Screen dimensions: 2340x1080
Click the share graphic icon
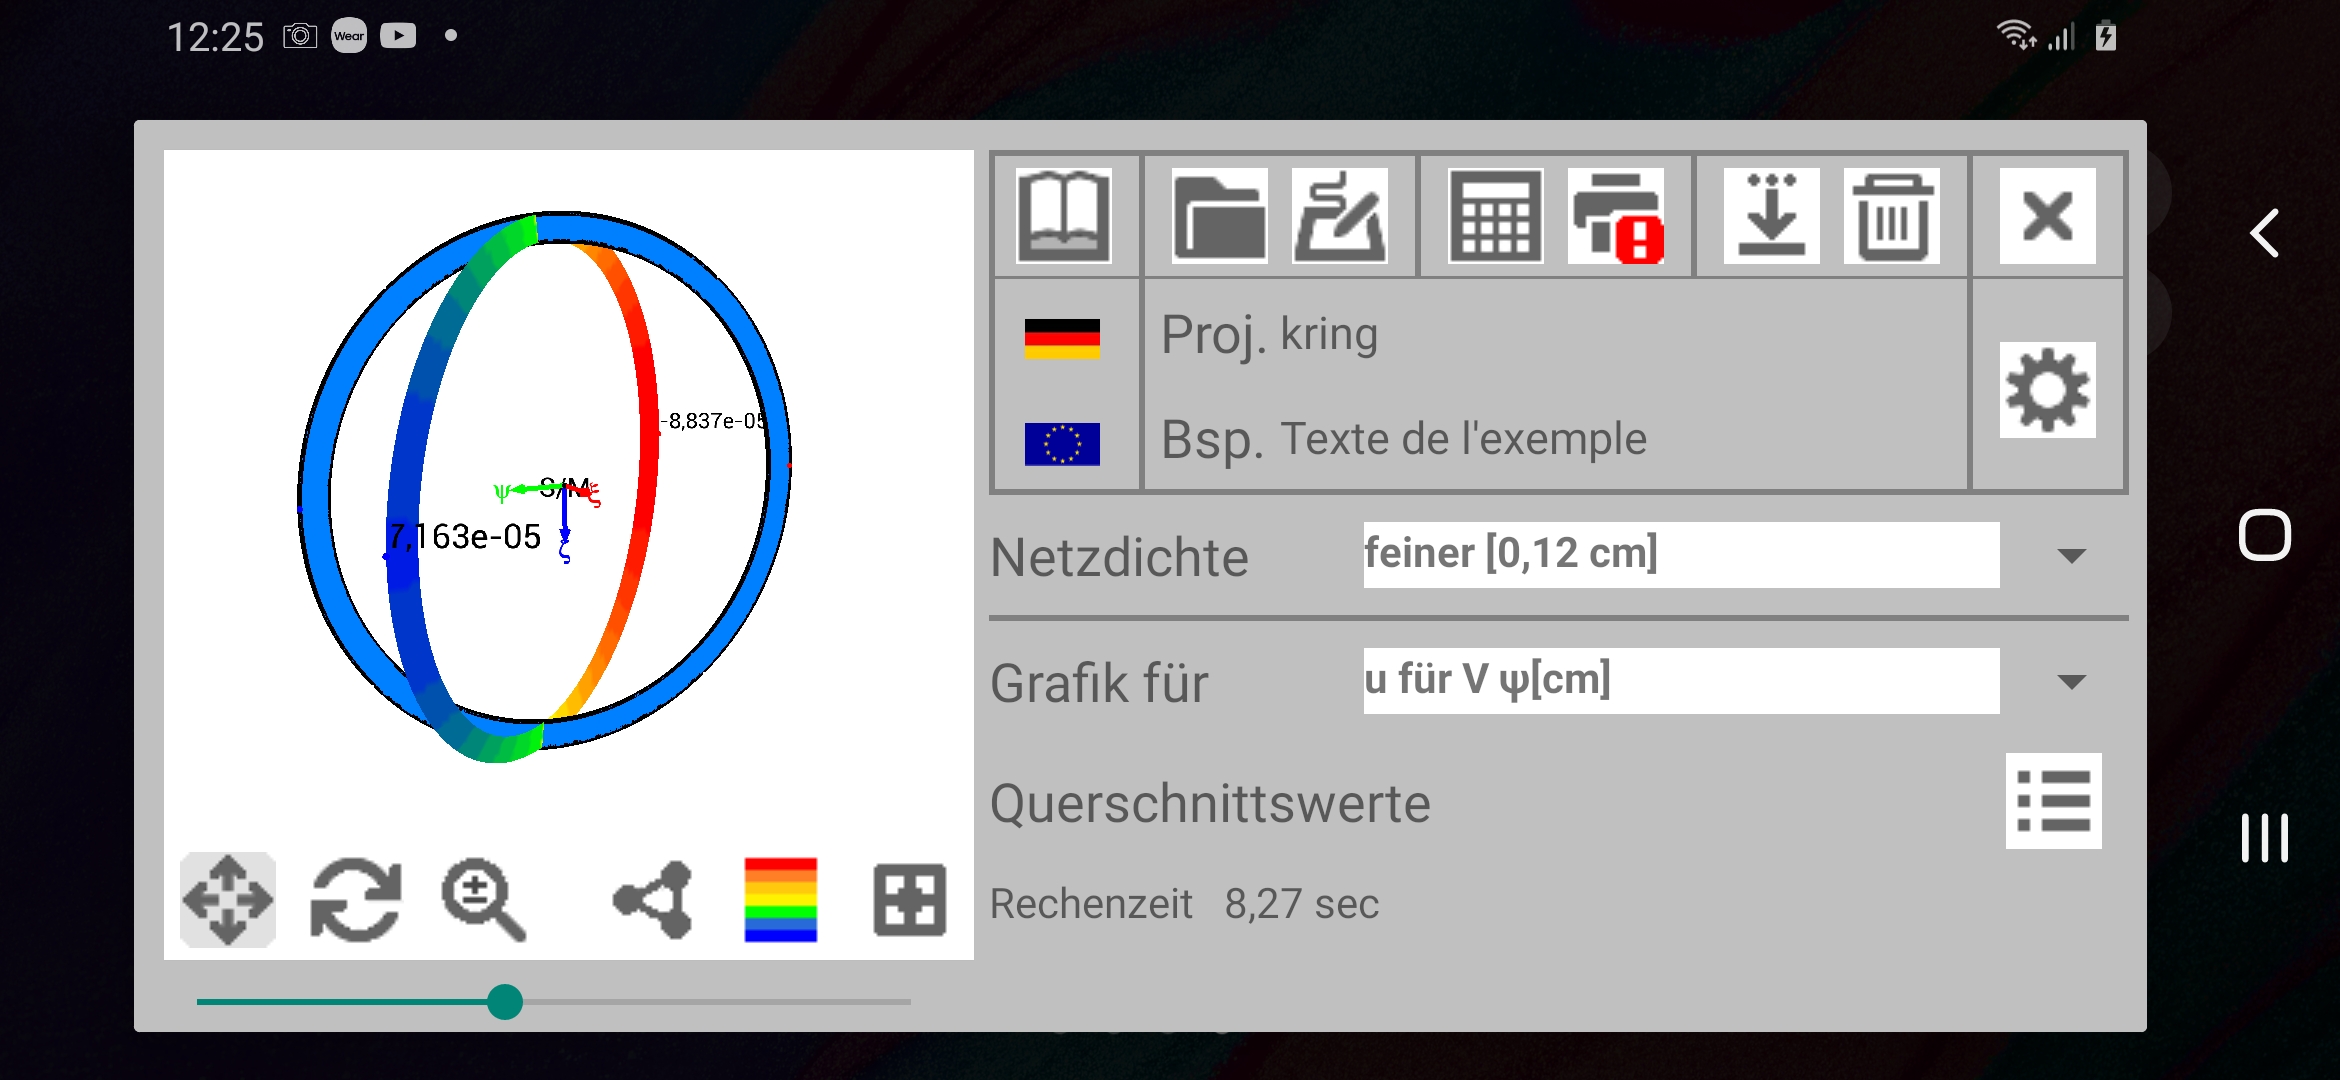[654, 899]
